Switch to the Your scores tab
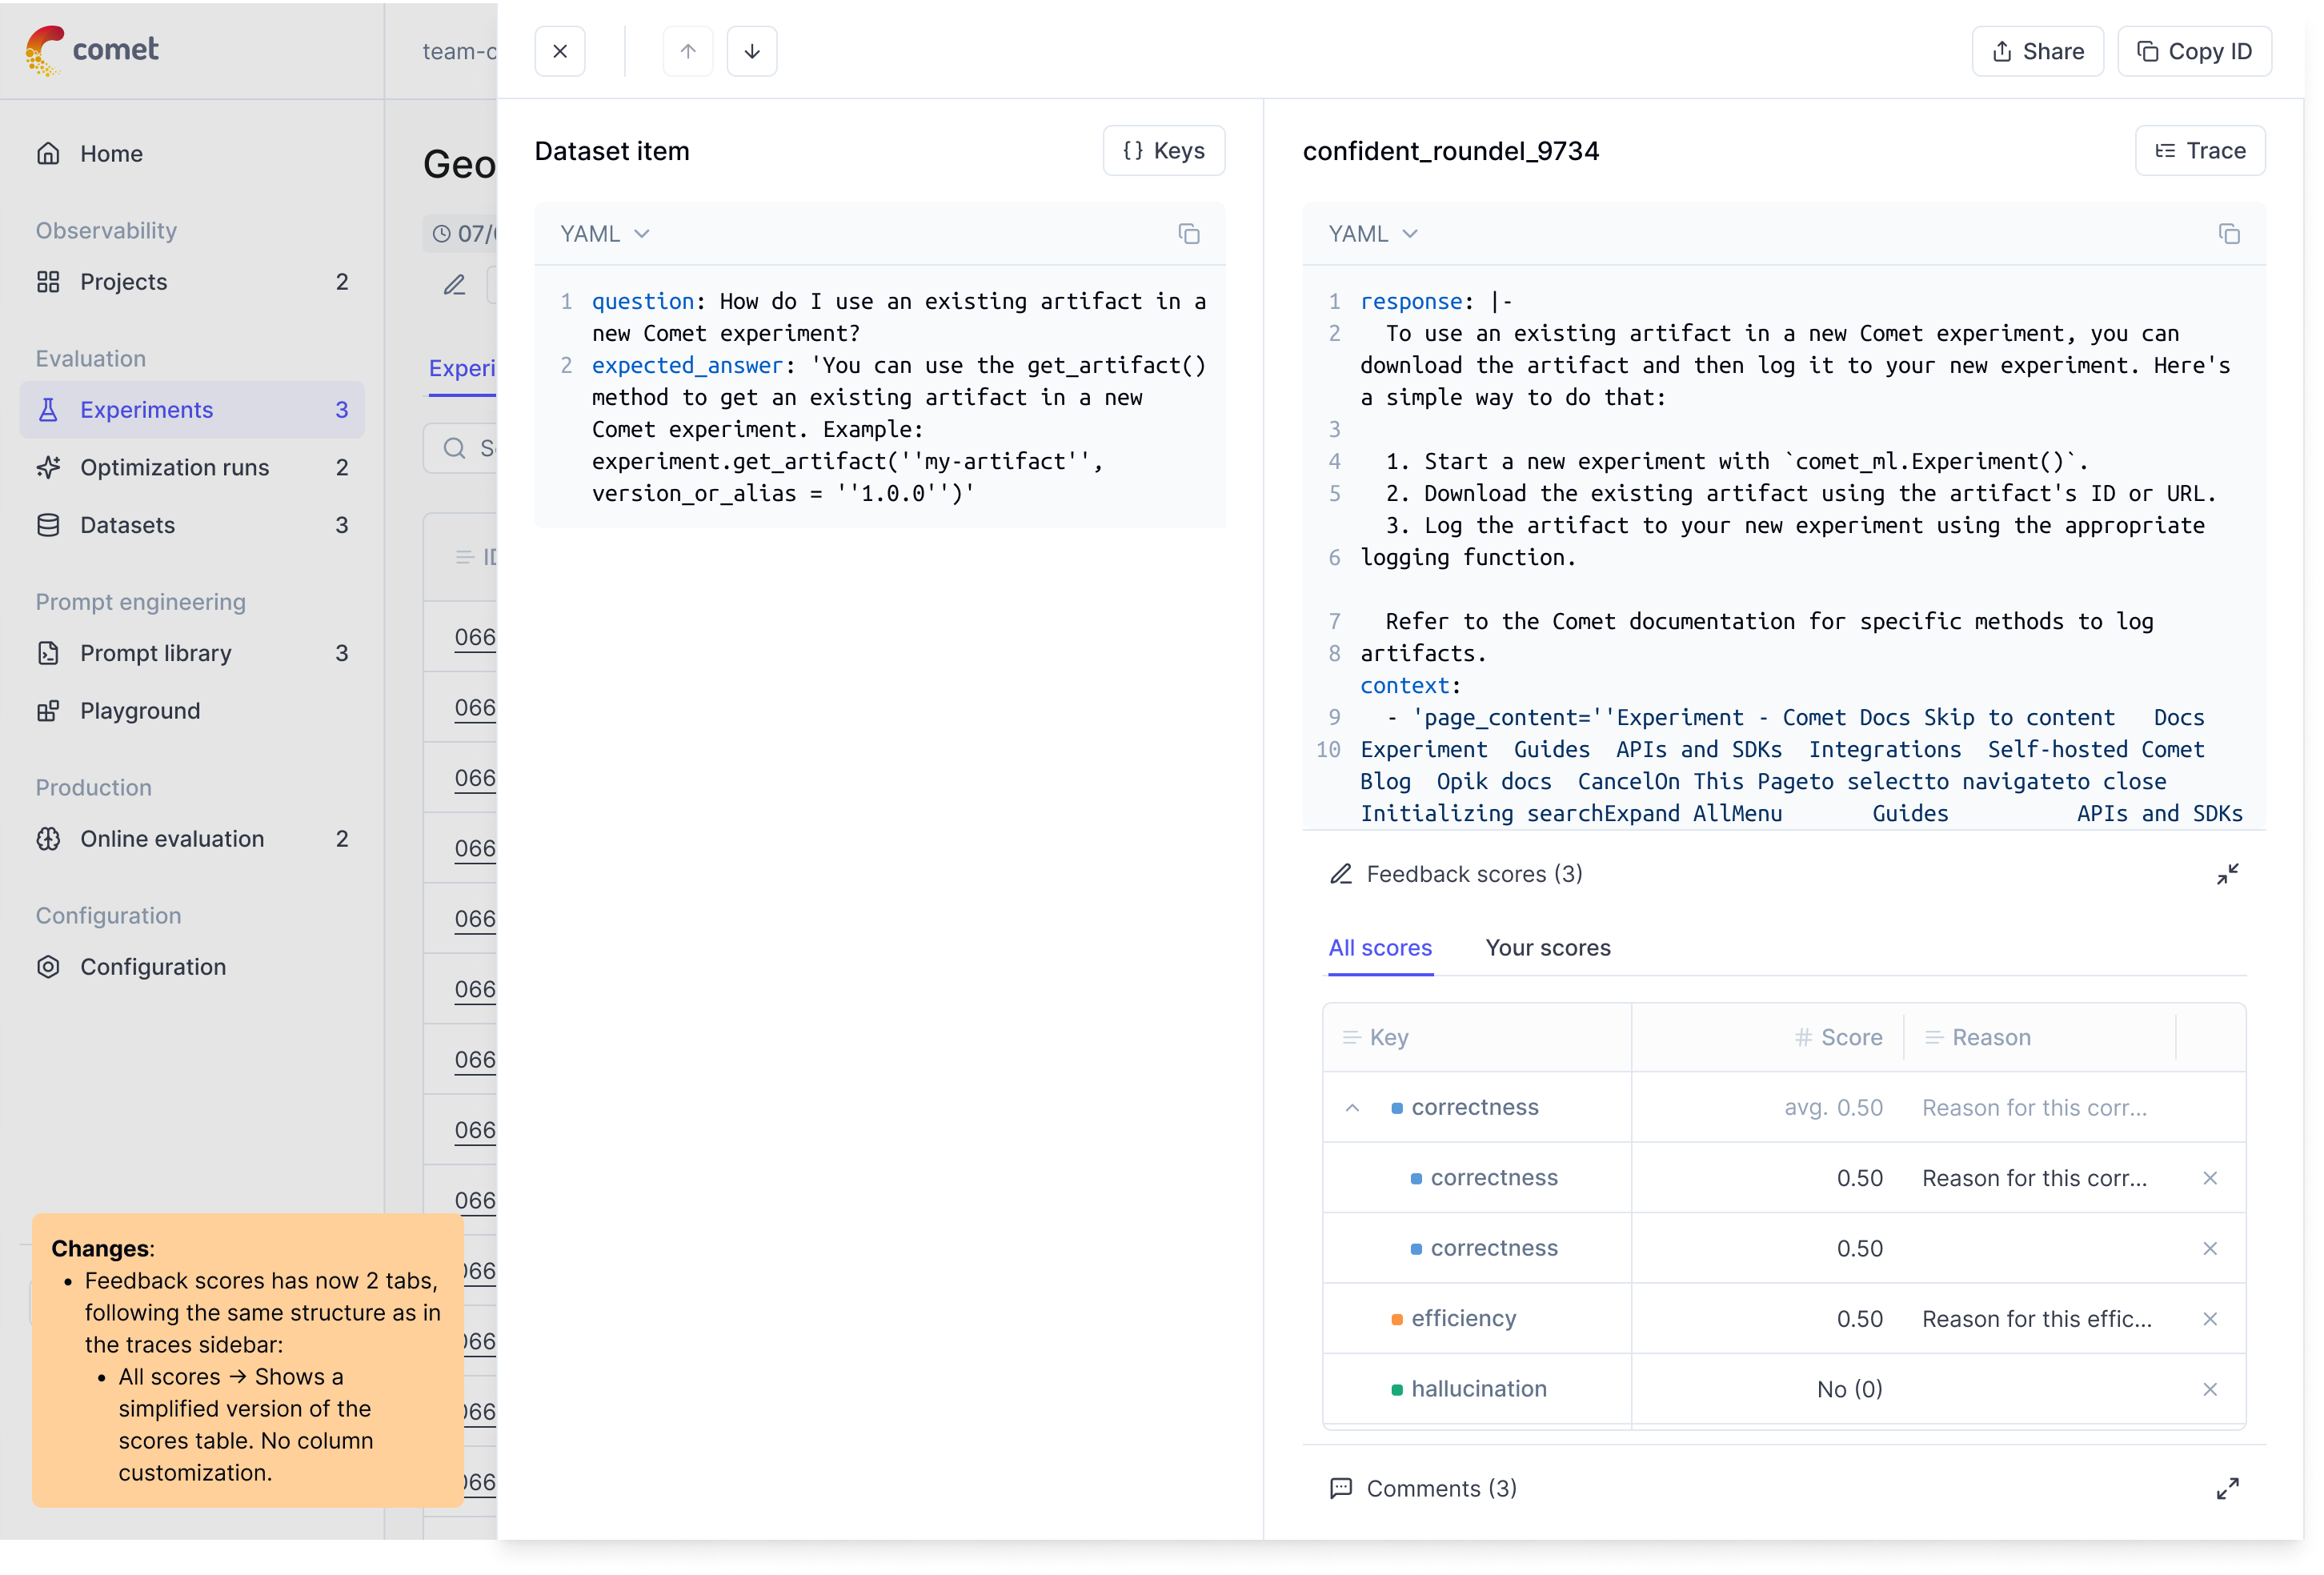The image size is (2324, 1575). point(1547,948)
